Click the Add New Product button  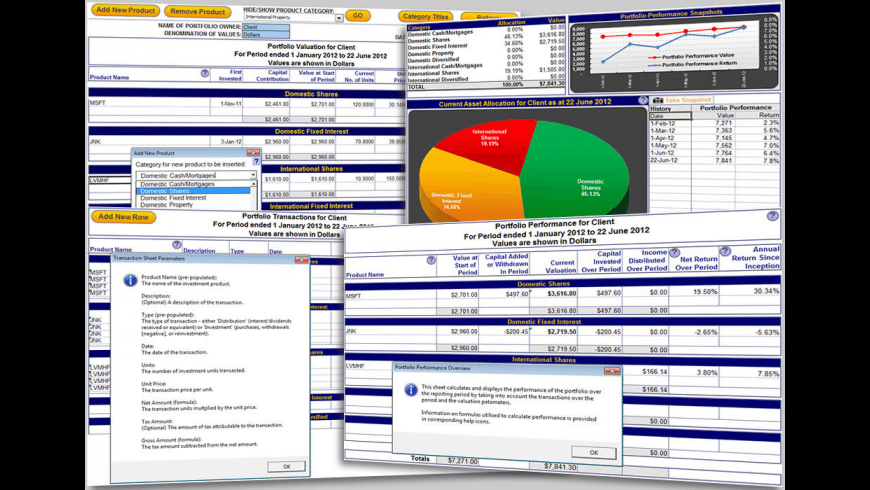[x=125, y=10]
